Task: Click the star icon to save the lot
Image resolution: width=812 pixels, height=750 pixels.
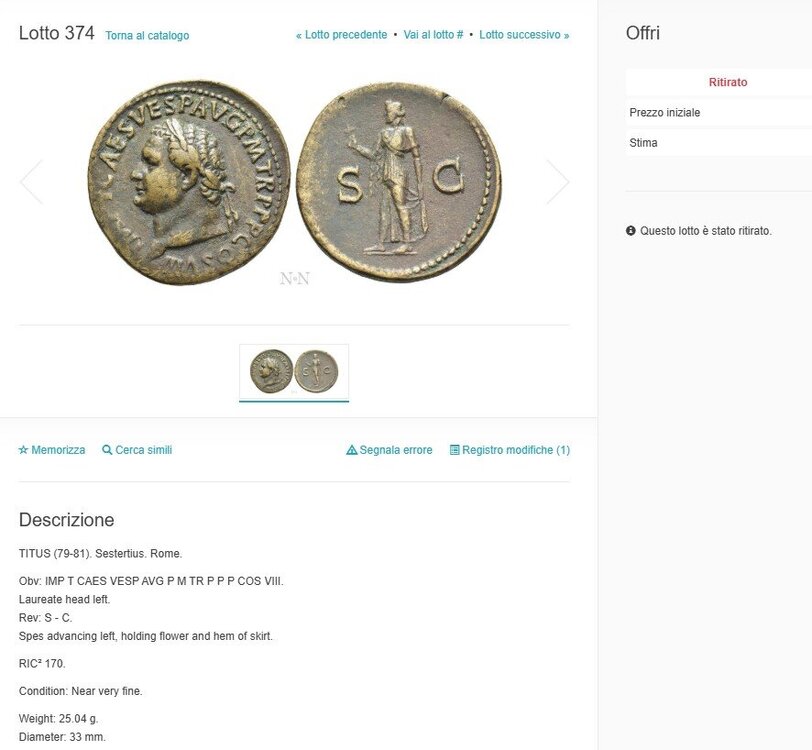Action: pos(23,450)
